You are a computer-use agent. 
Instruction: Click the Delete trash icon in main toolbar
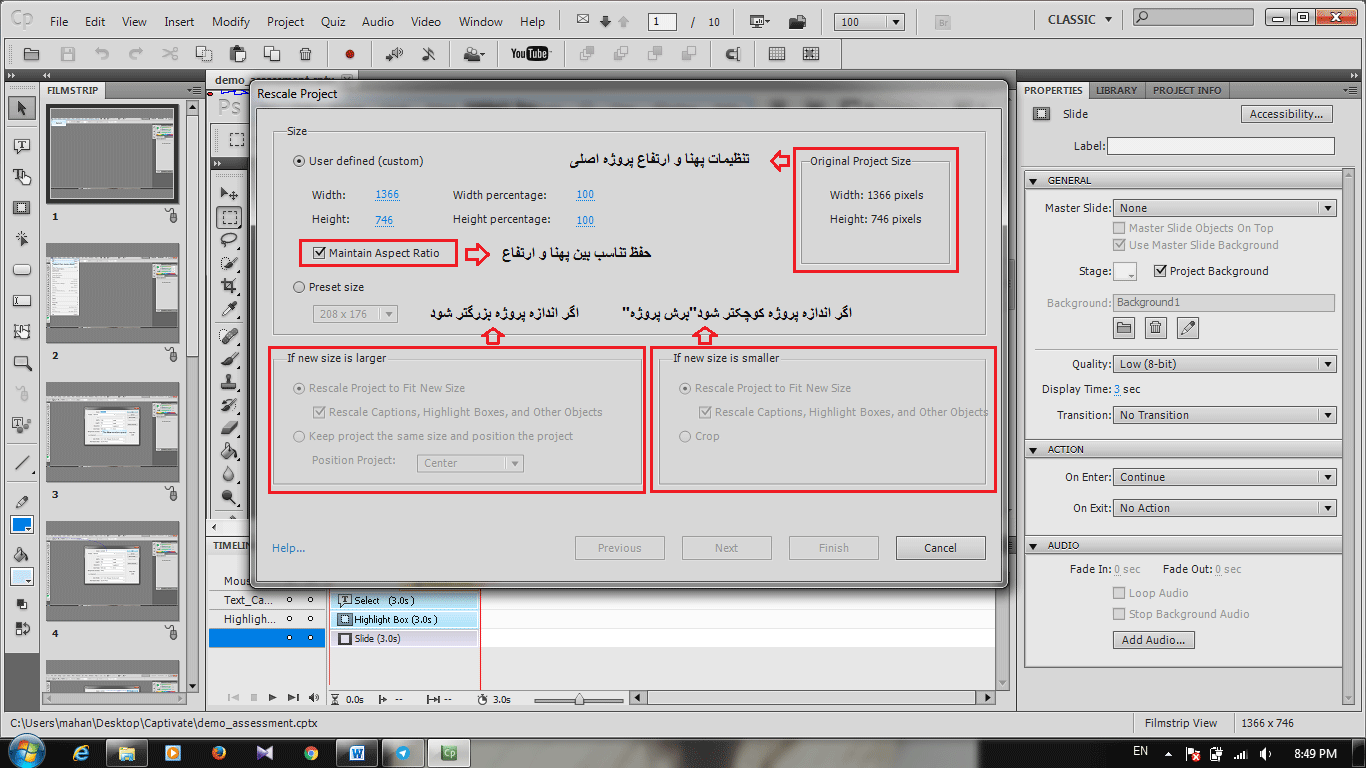(x=306, y=54)
